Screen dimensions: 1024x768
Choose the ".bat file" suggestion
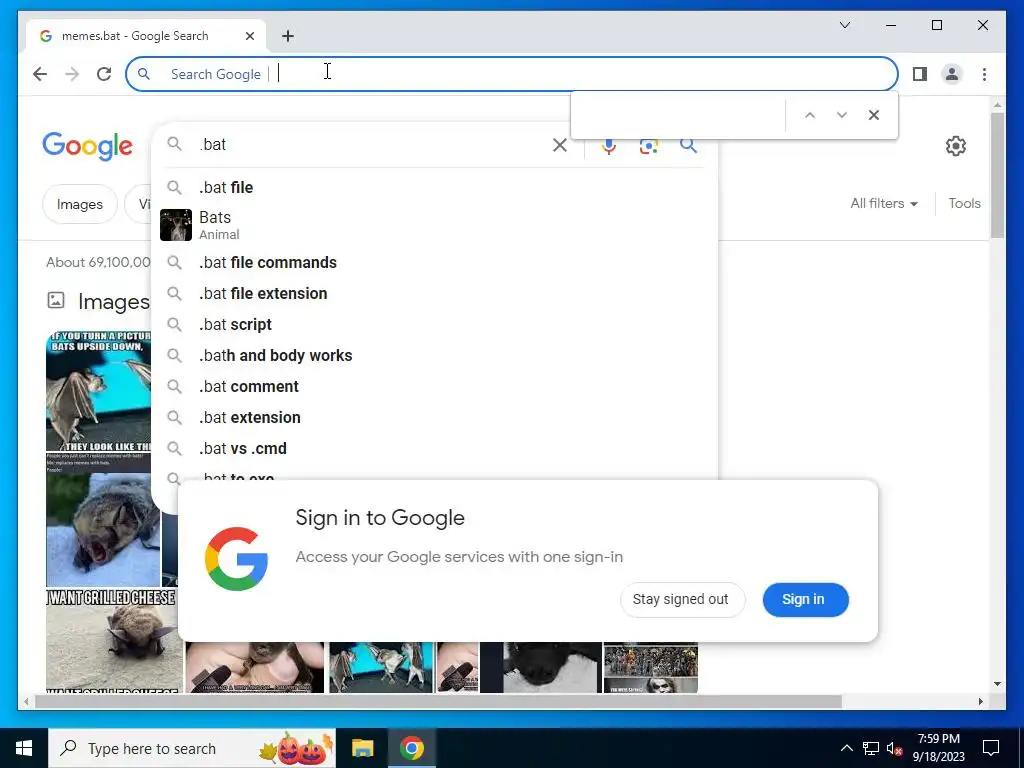(434, 187)
